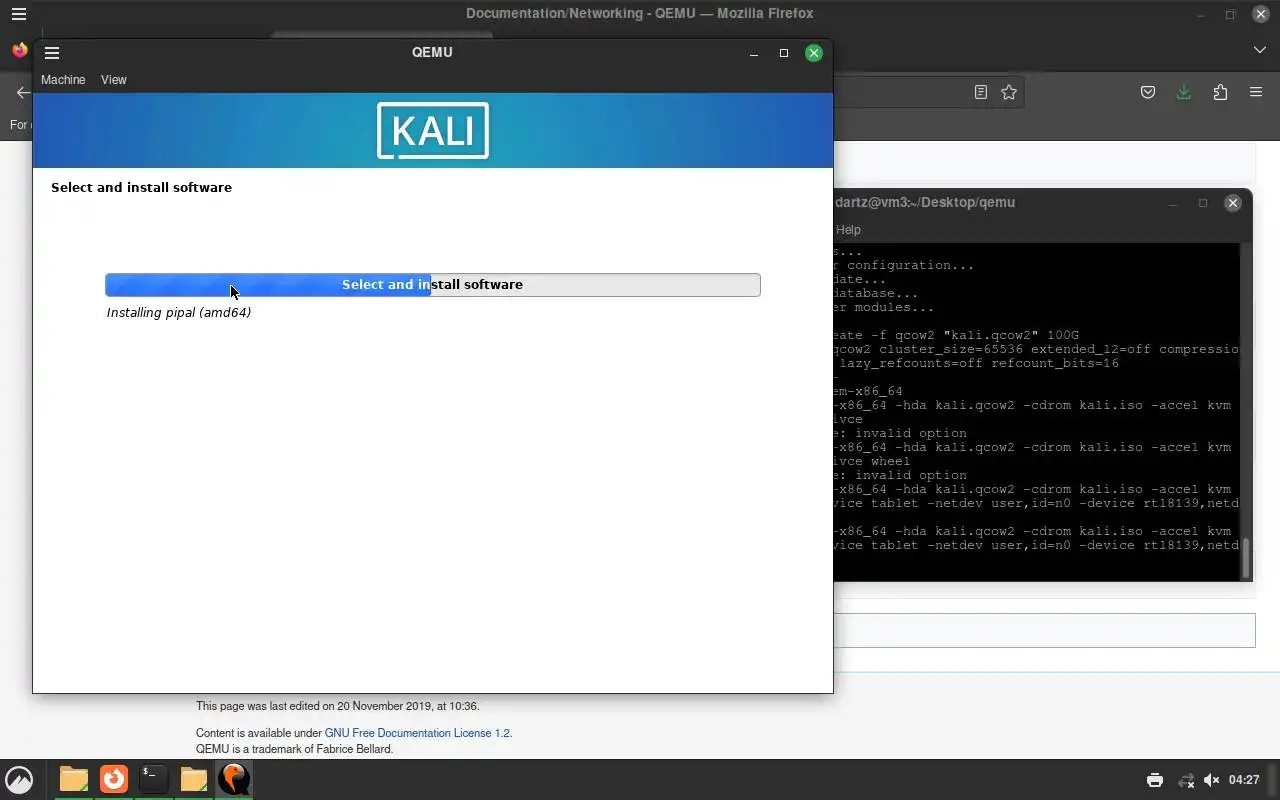The image size is (1280, 800).
Task: Close the QEMU window with green button
Action: click(814, 53)
